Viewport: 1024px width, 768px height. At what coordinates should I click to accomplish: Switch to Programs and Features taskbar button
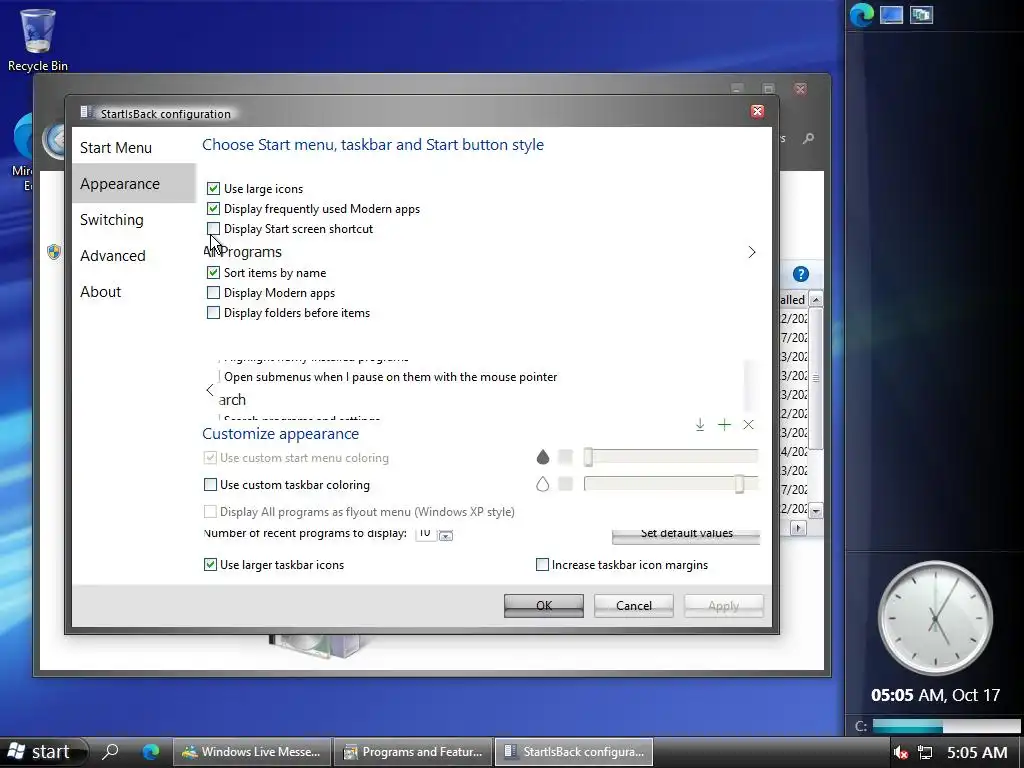(x=413, y=752)
